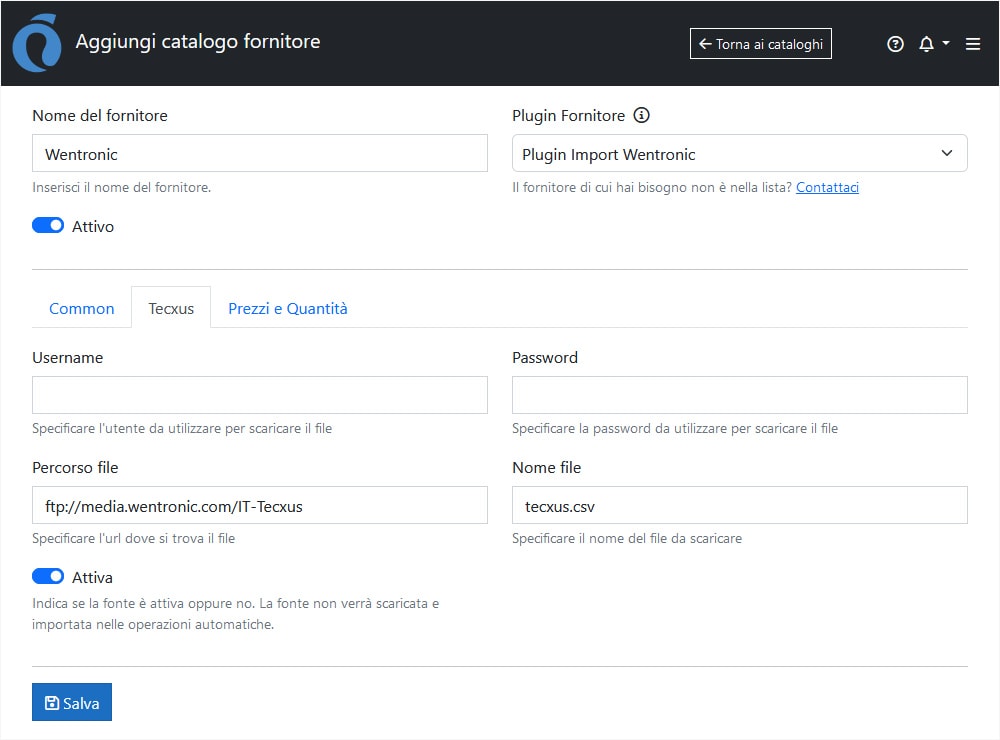Viewport: 1000px width, 740px height.
Task: Disable the Attiva source switch
Action: [x=48, y=577]
